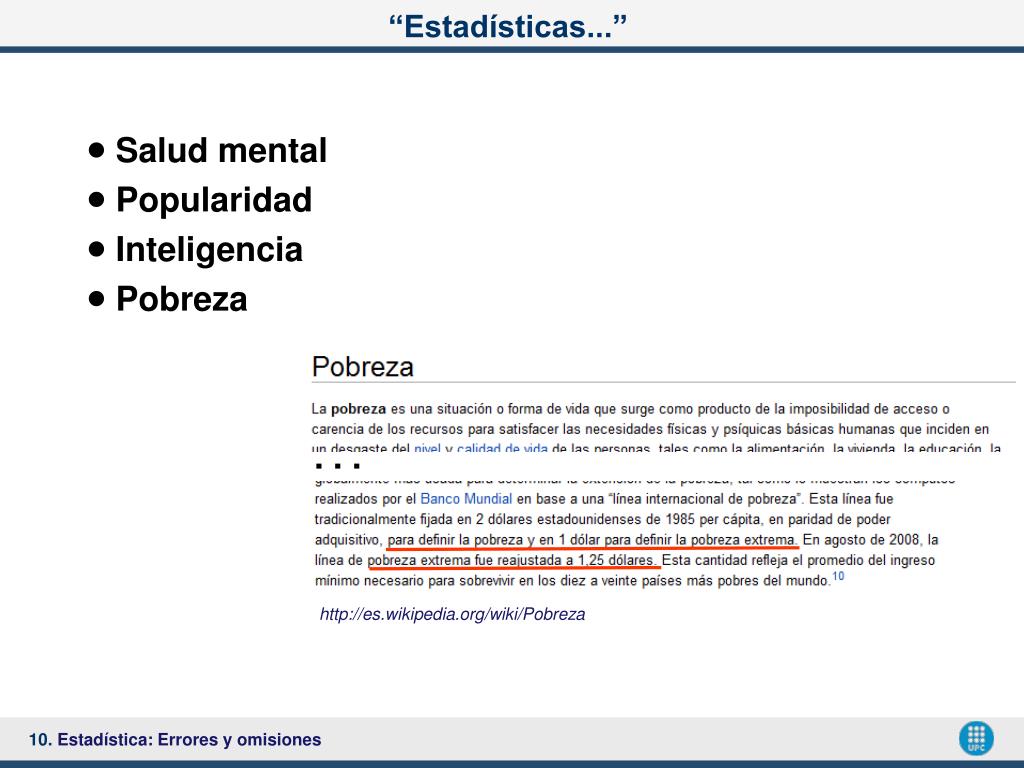Click the Pobreza article heading
The width and height of the screenshot is (1024, 768).
(362, 367)
